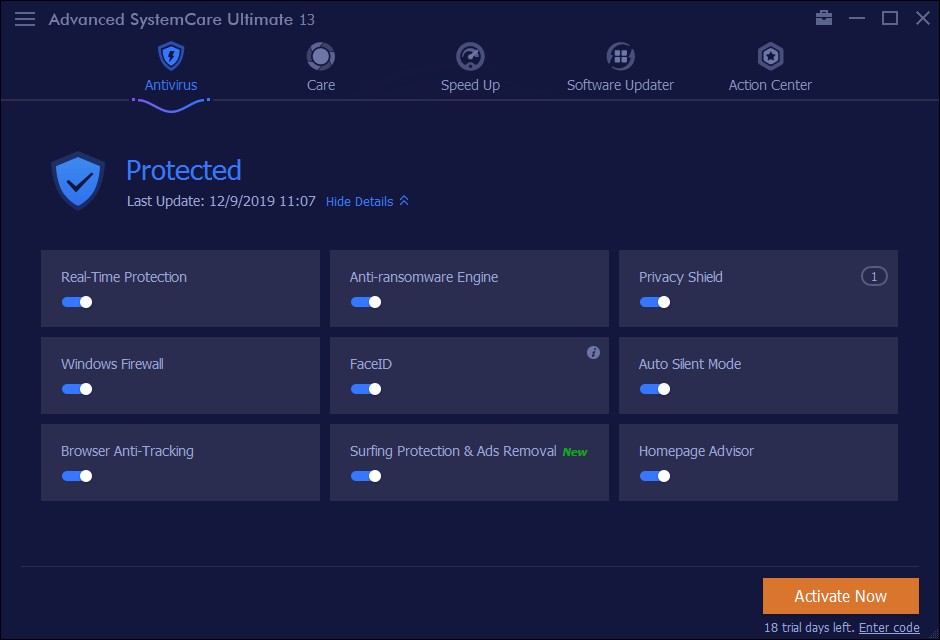Open the FaceID info icon
Screen dimensions: 940x640
click(593, 352)
